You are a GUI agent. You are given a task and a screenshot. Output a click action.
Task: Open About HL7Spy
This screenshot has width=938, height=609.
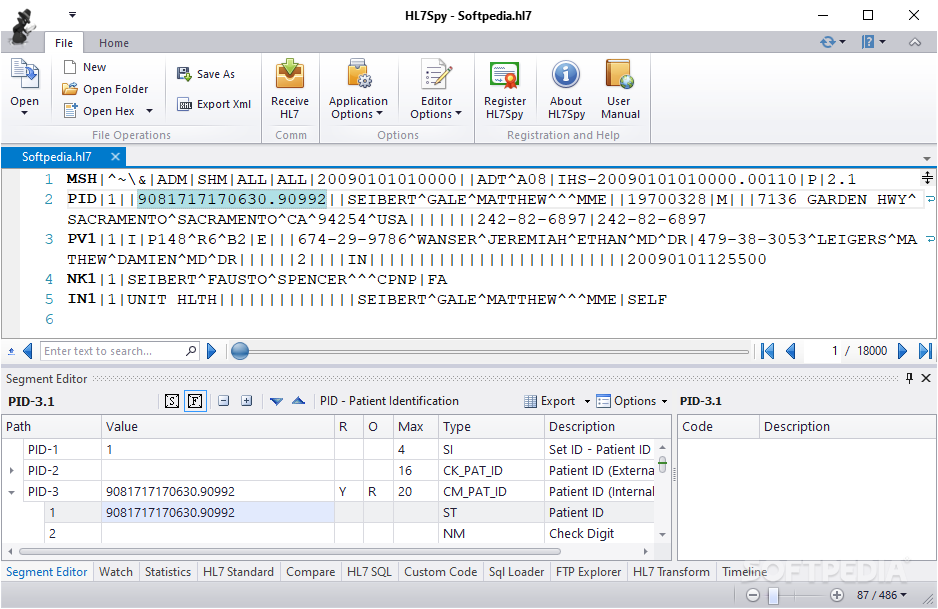pyautogui.click(x=566, y=89)
